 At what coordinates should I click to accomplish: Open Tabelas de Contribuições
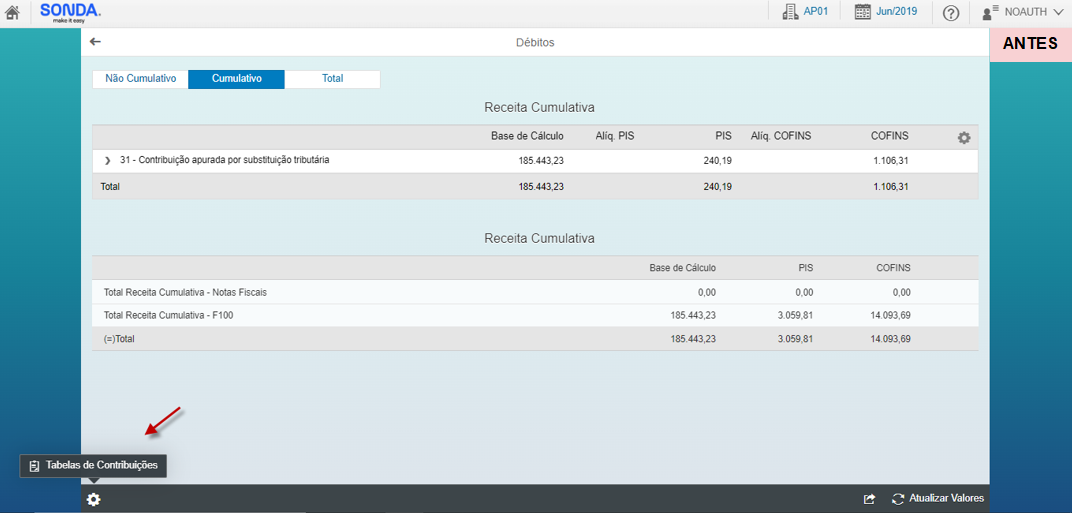pos(93,465)
